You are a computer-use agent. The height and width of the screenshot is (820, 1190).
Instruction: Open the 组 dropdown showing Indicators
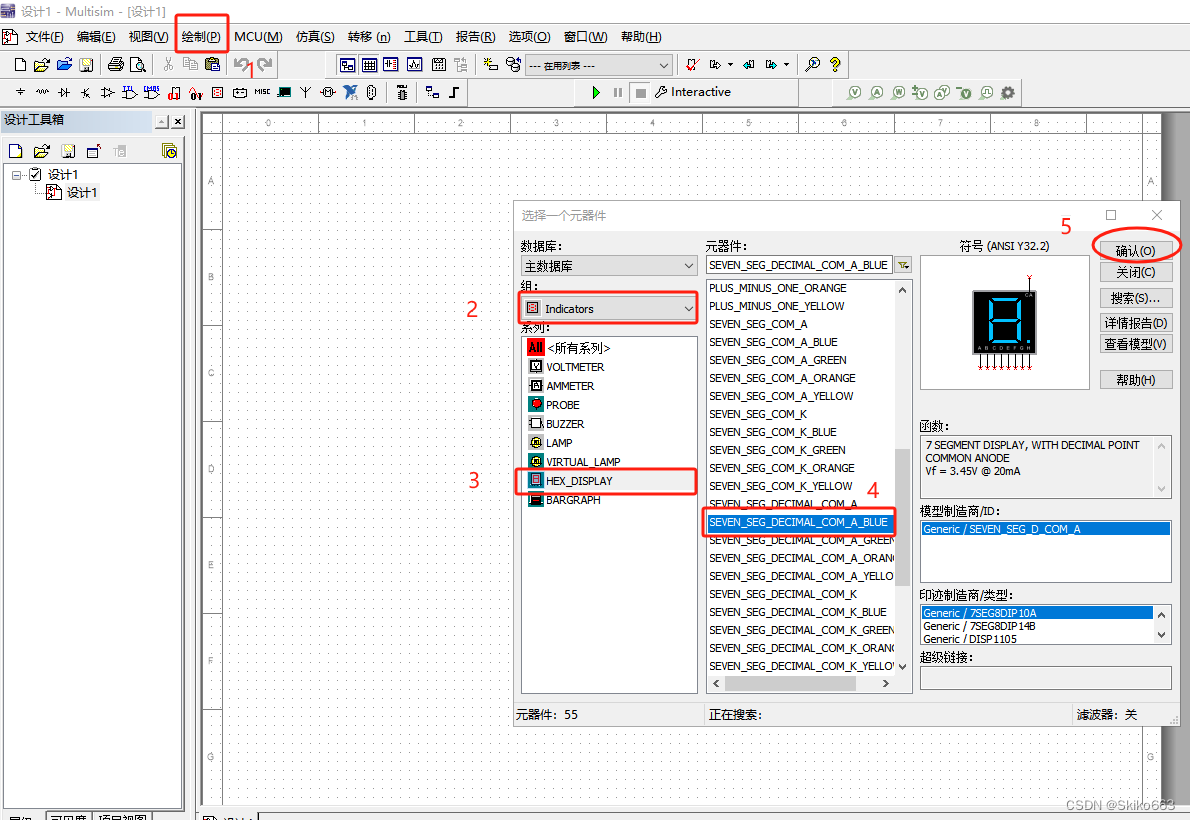pyautogui.click(x=689, y=308)
